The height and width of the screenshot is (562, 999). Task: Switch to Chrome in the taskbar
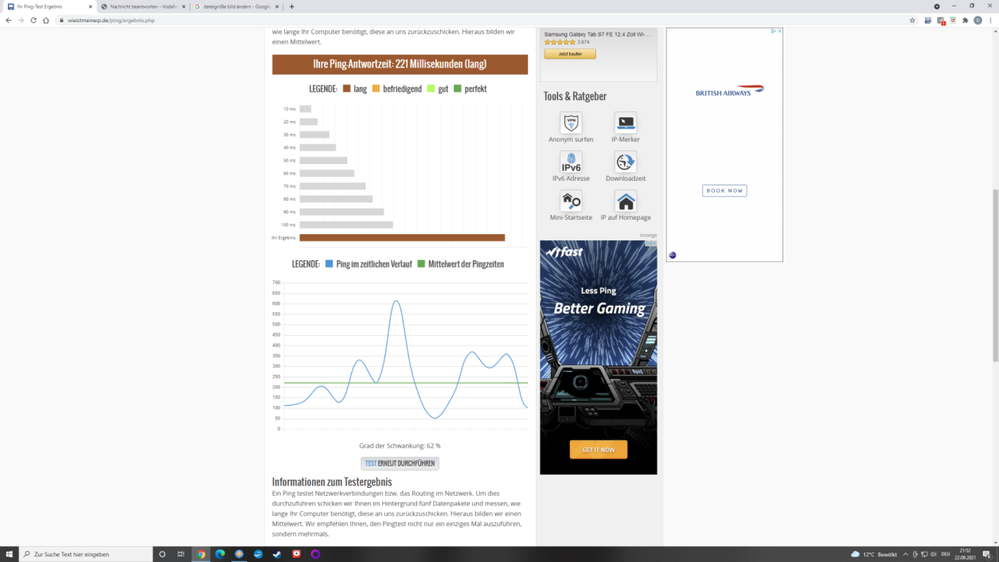(x=201, y=554)
